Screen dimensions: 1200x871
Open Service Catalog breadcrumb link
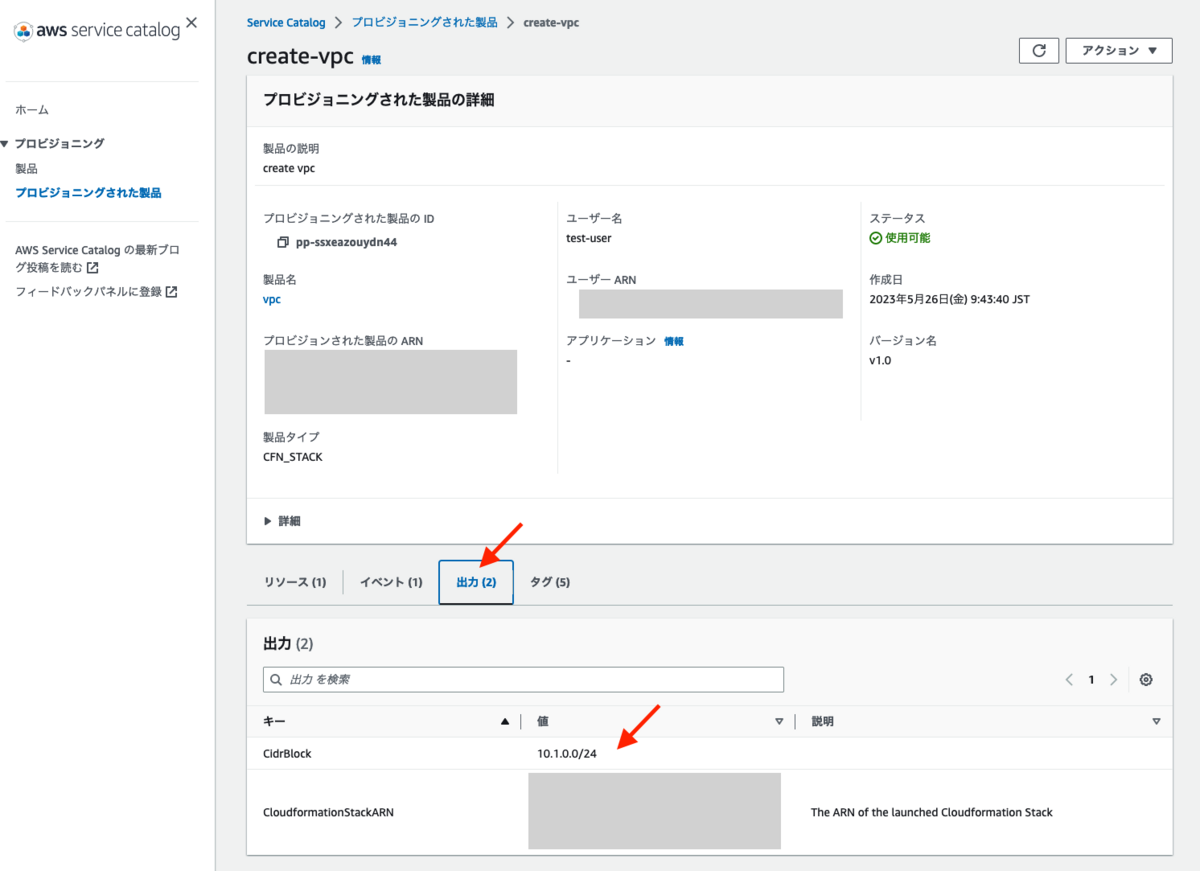(286, 22)
